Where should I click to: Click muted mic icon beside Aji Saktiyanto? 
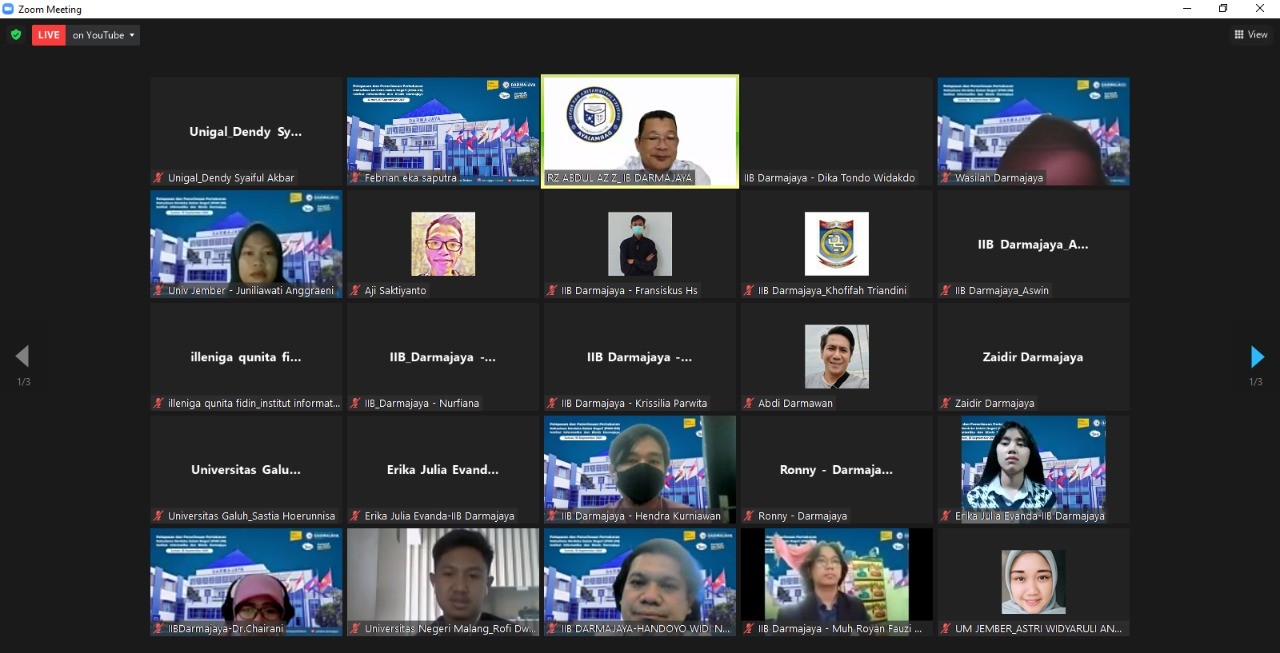click(355, 291)
